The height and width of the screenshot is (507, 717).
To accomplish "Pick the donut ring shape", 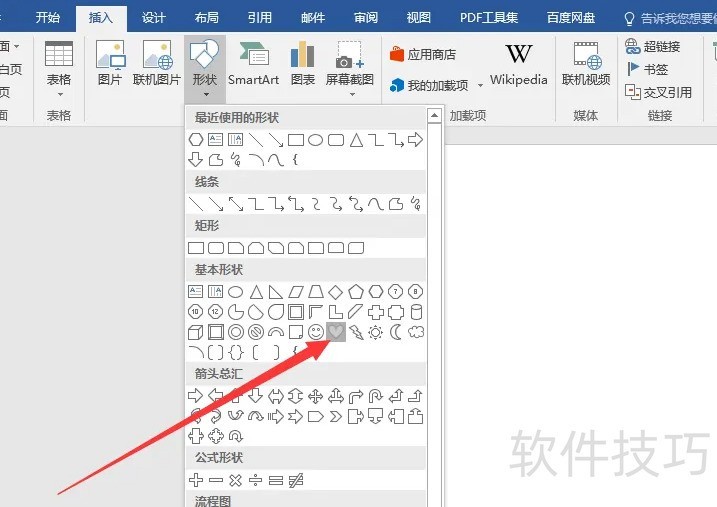I will click(236, 332).
